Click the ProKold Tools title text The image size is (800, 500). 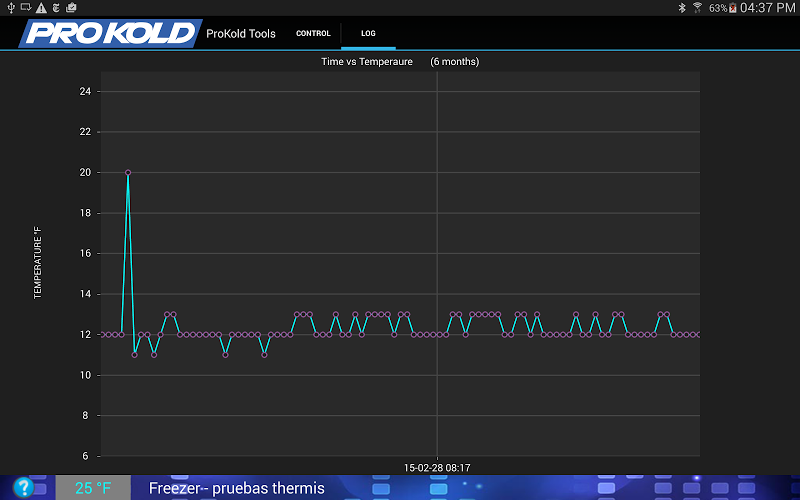coord(241,34)
